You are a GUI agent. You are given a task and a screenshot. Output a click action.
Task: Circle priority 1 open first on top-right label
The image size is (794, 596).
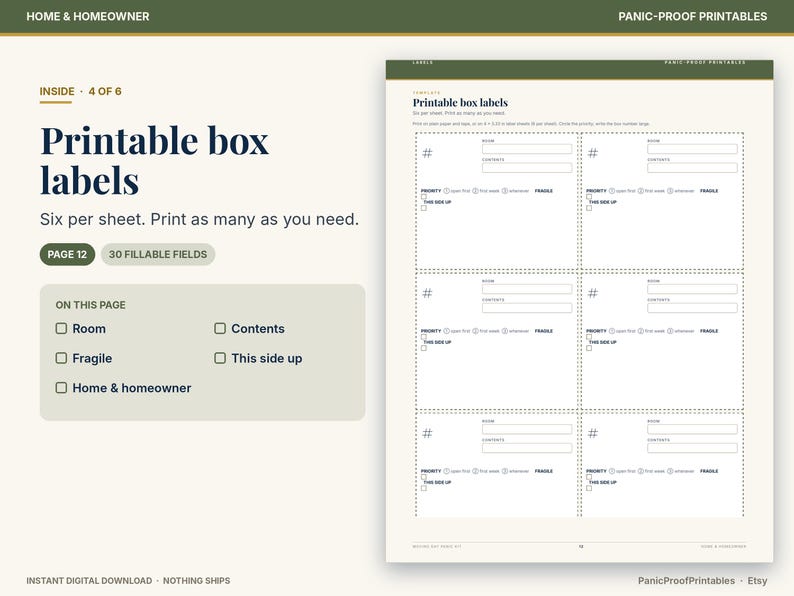[x=612, y=191]
